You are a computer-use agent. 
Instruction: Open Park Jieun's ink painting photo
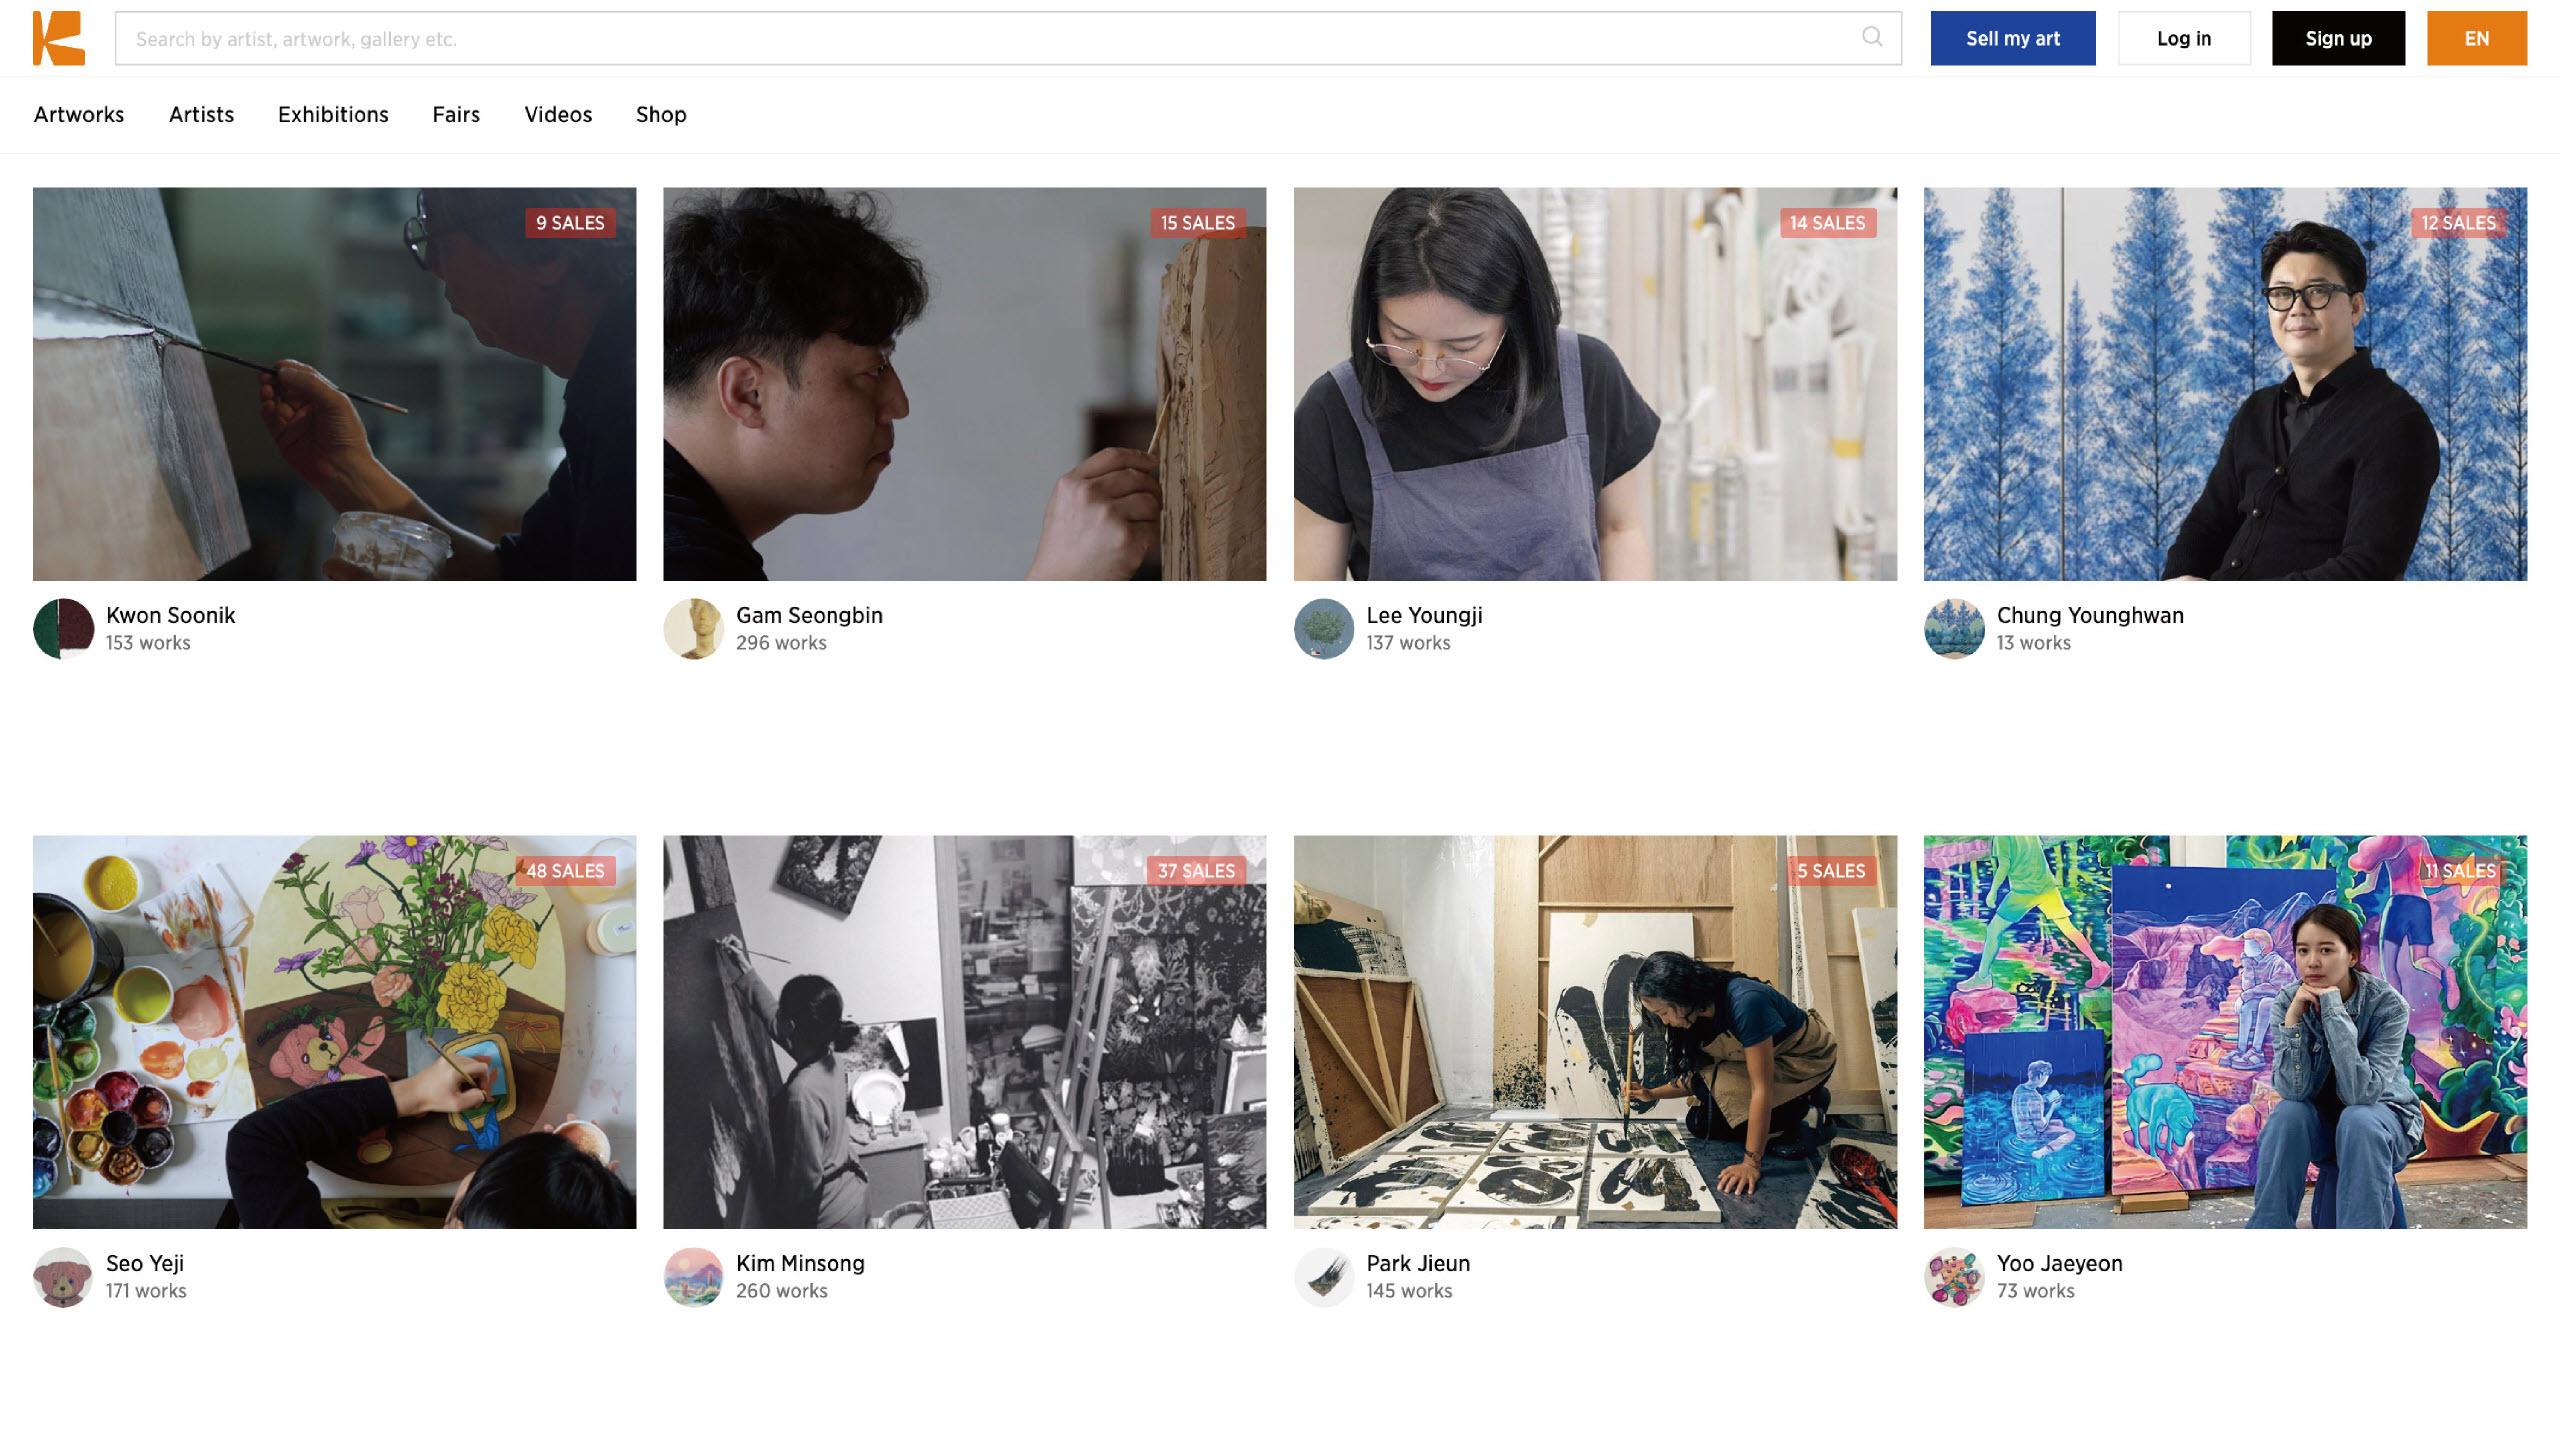pyautogui.click(x=1595, y=1032)
